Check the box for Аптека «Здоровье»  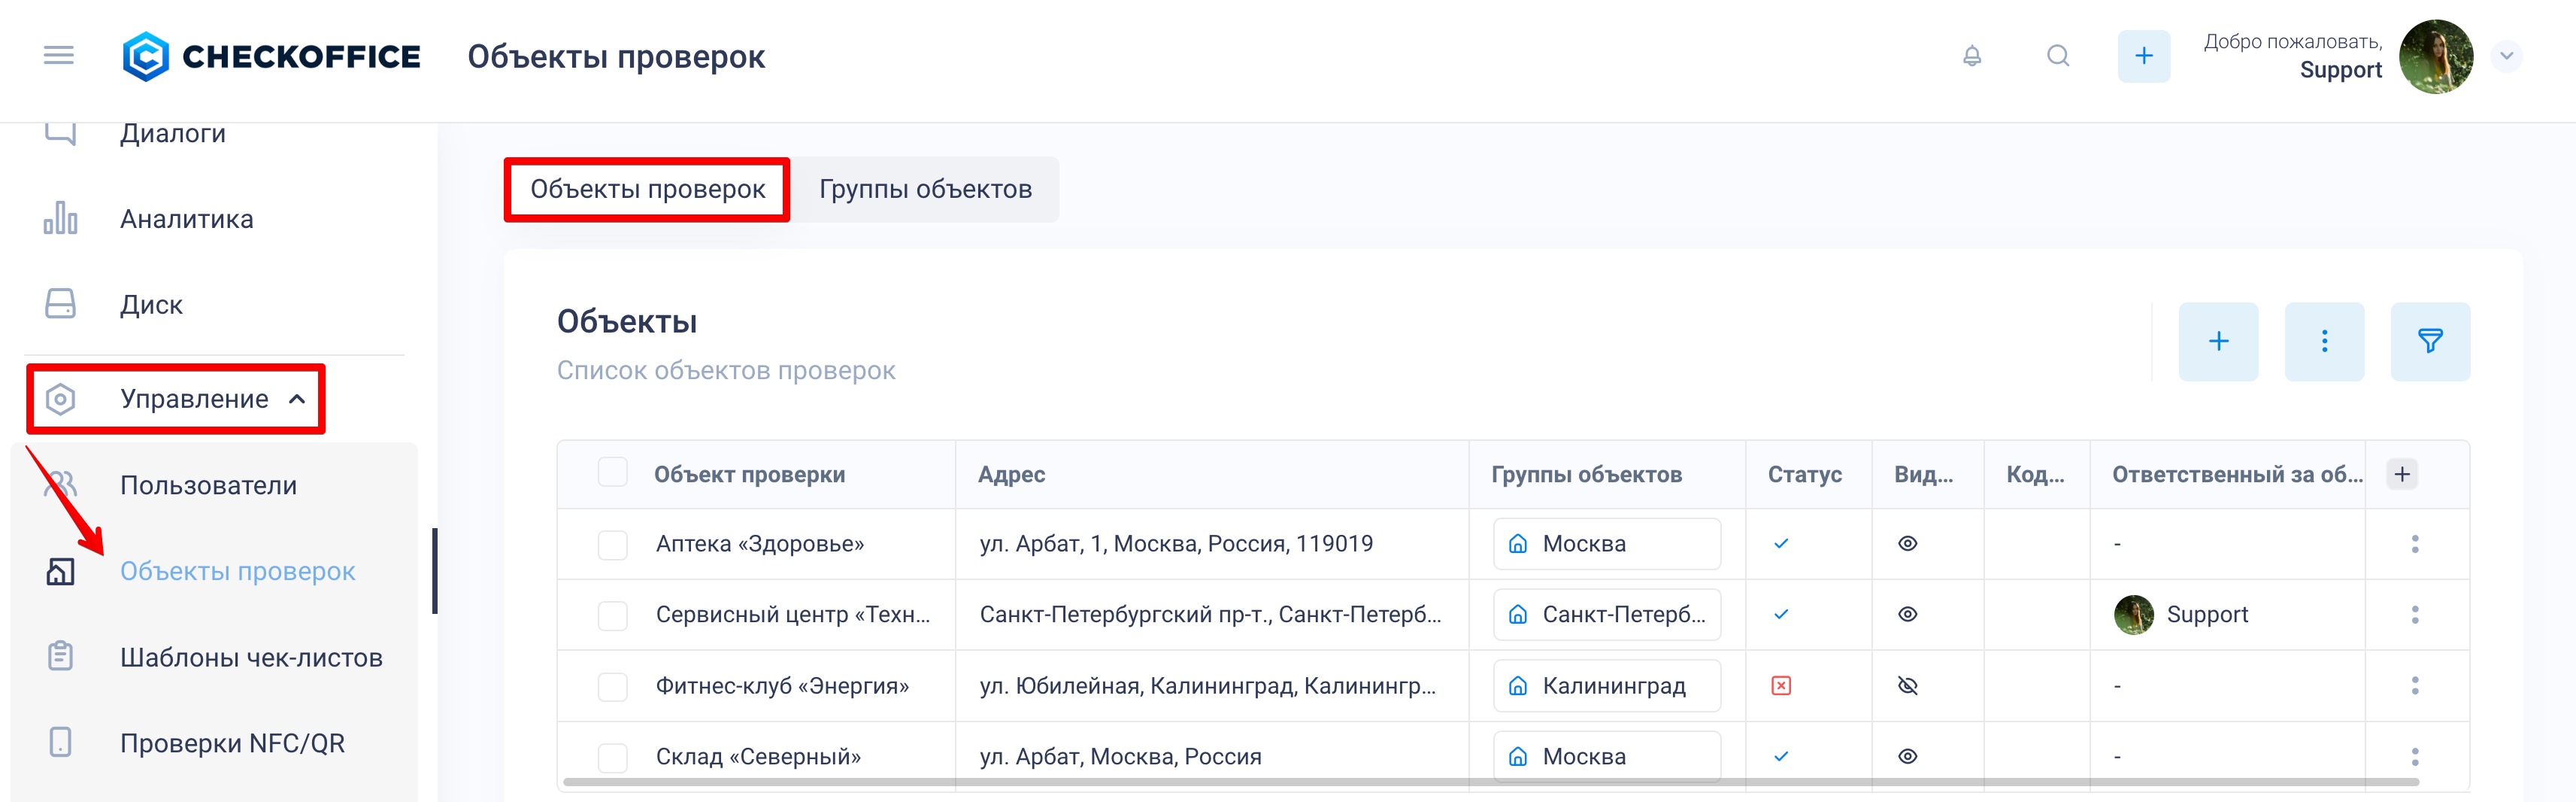click(612, 544)
